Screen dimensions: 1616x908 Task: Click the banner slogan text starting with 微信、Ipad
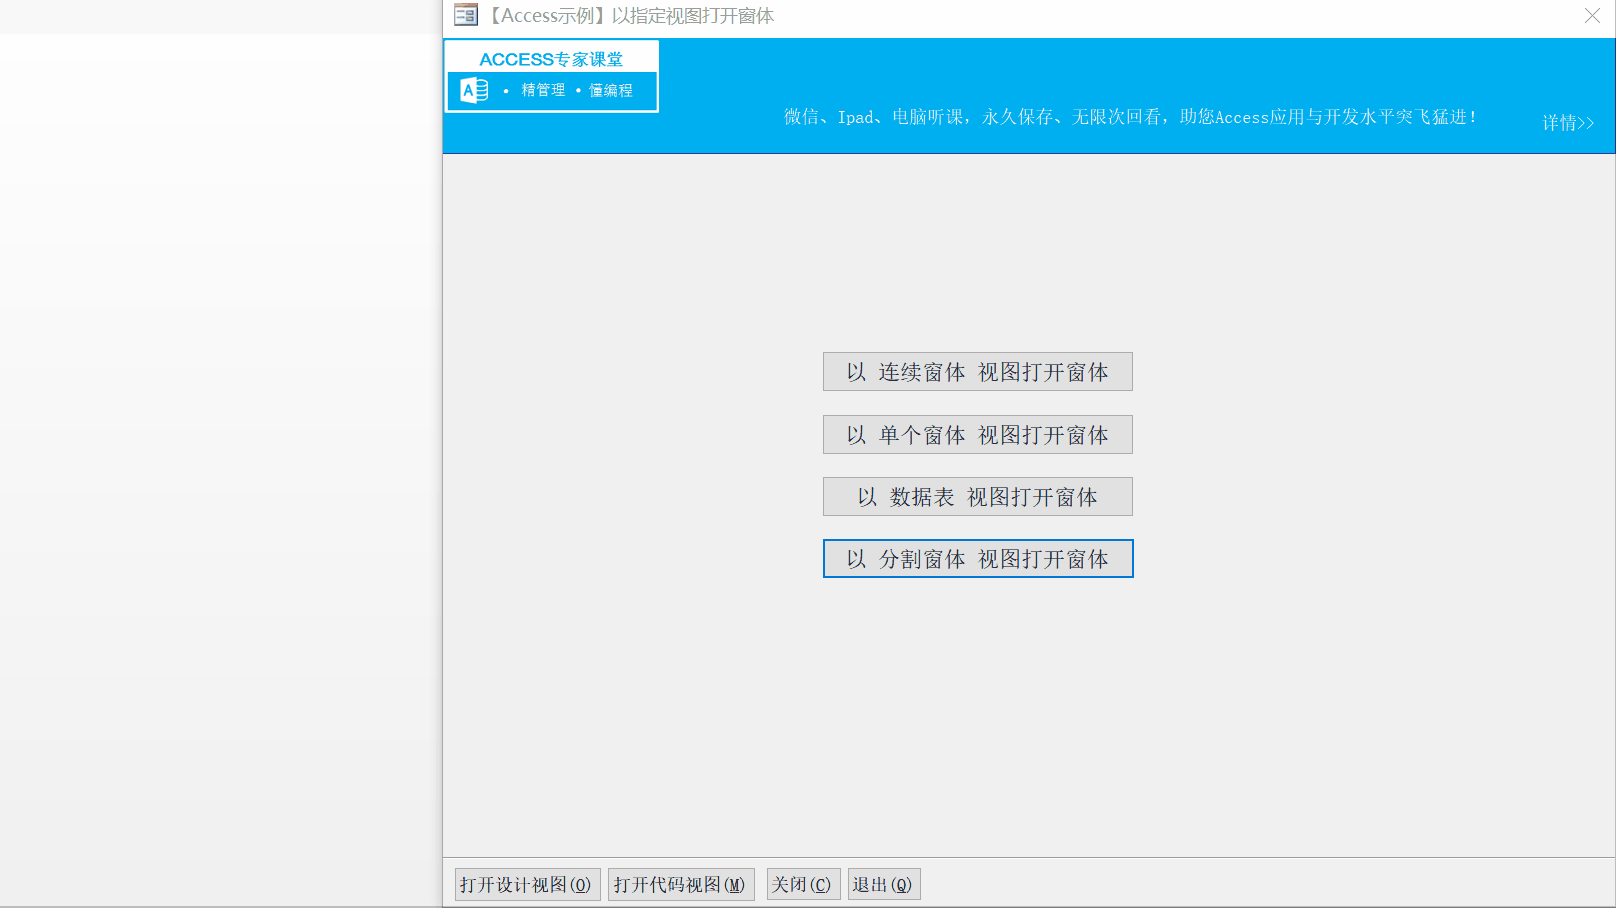click(x=1130, y=117)
